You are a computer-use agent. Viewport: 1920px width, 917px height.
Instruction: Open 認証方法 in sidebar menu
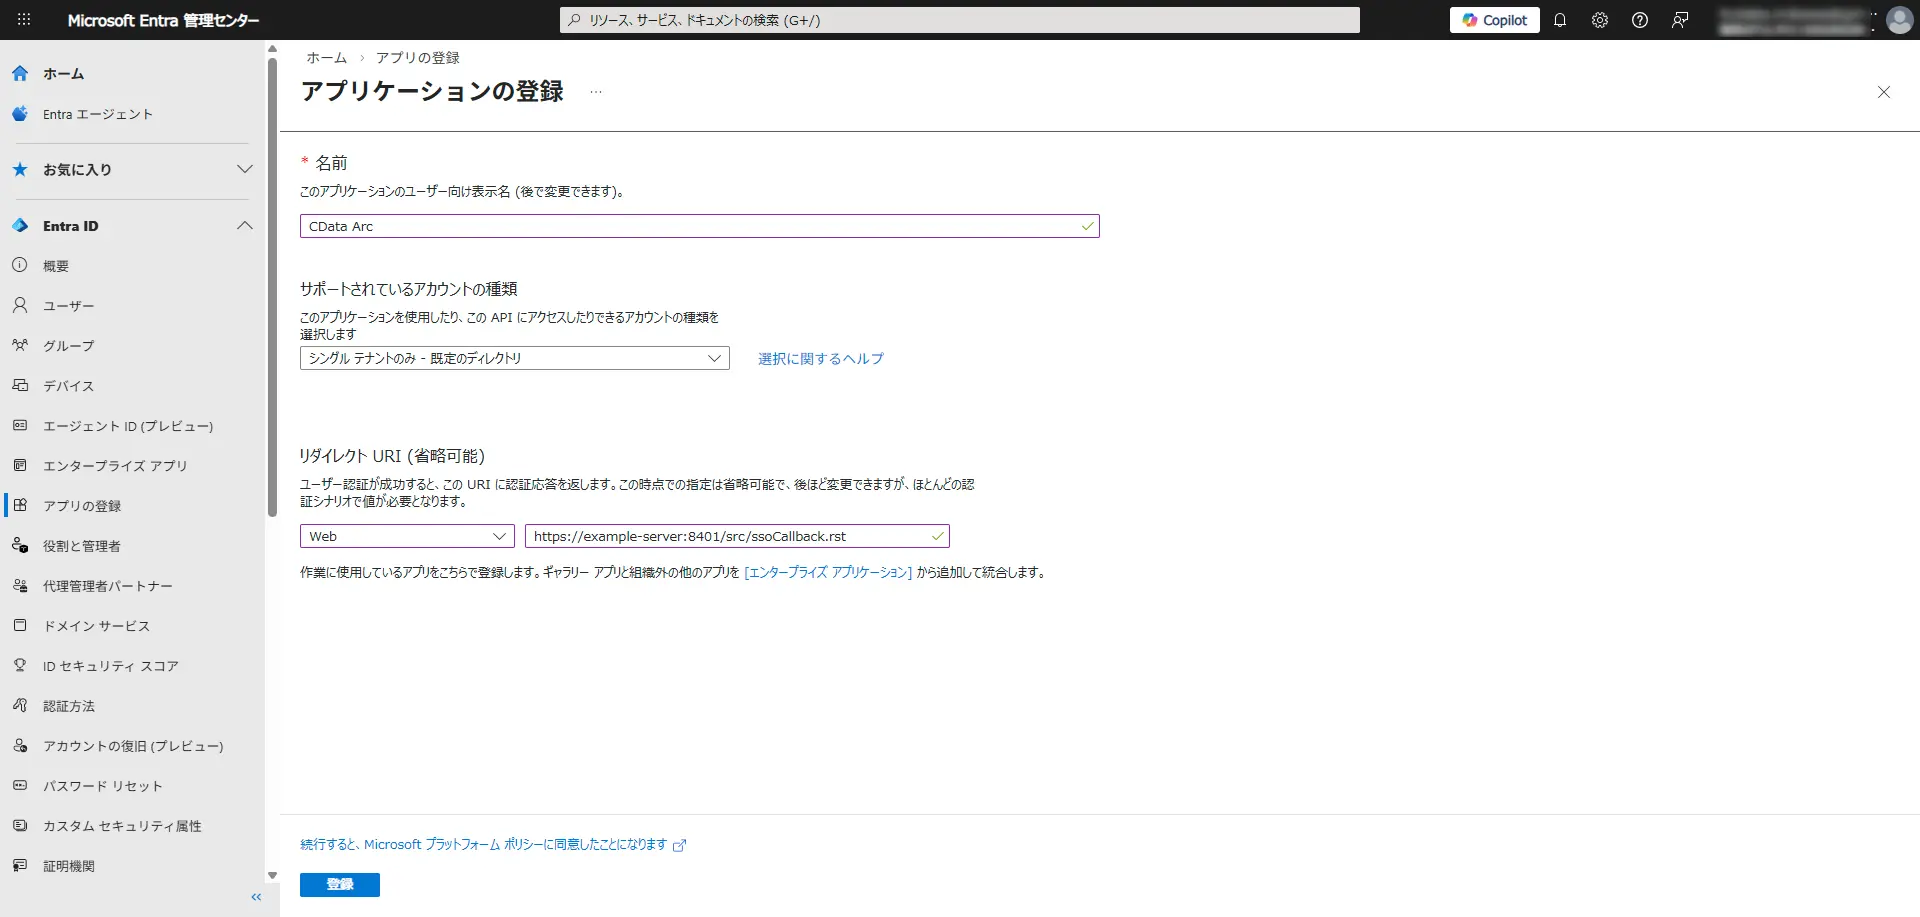(69, 706)
